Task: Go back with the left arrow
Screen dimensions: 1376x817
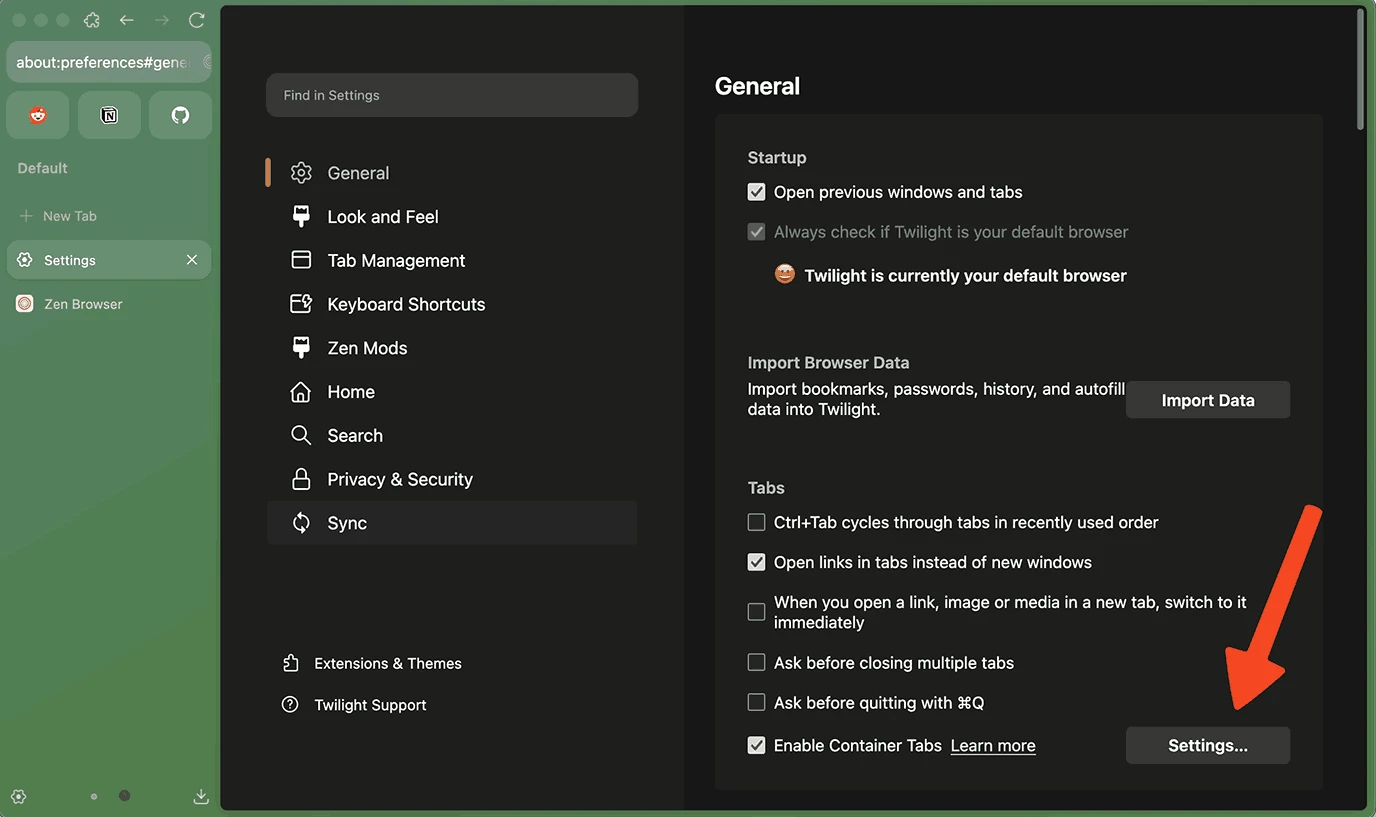Action: tap(126, 20)
